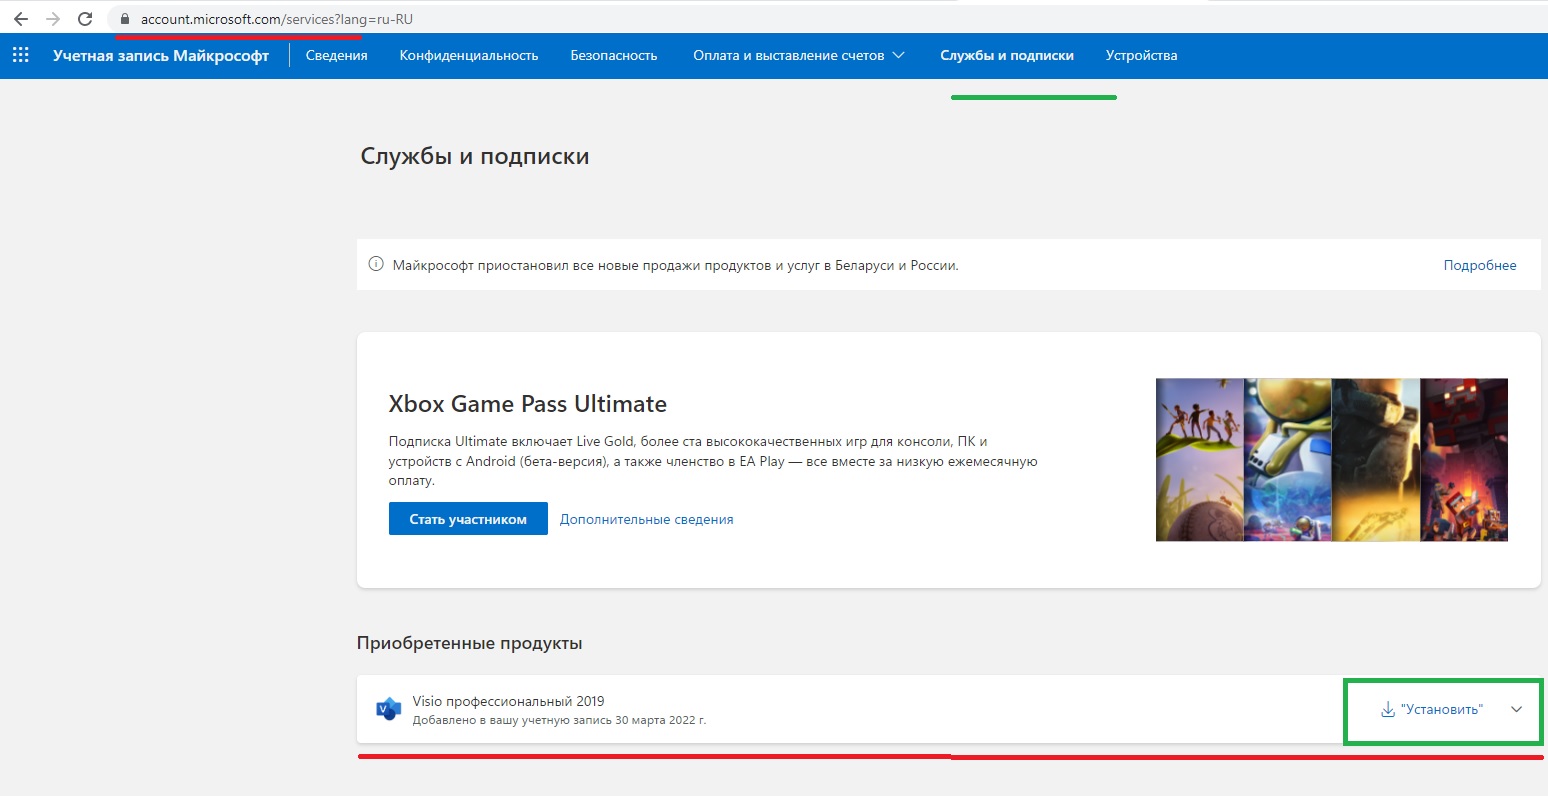This screenshot has width=1548, height=796.
Task: Open Учетная запись Майкрософт home link
Action: 161,56
